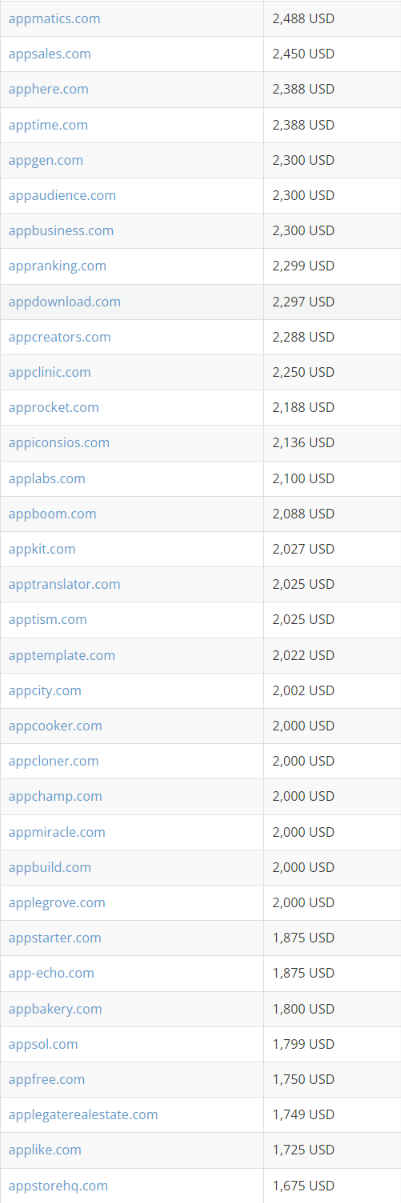
Task: Click applegaterealestate.com domain link
Action: (x=83, y=1115)
